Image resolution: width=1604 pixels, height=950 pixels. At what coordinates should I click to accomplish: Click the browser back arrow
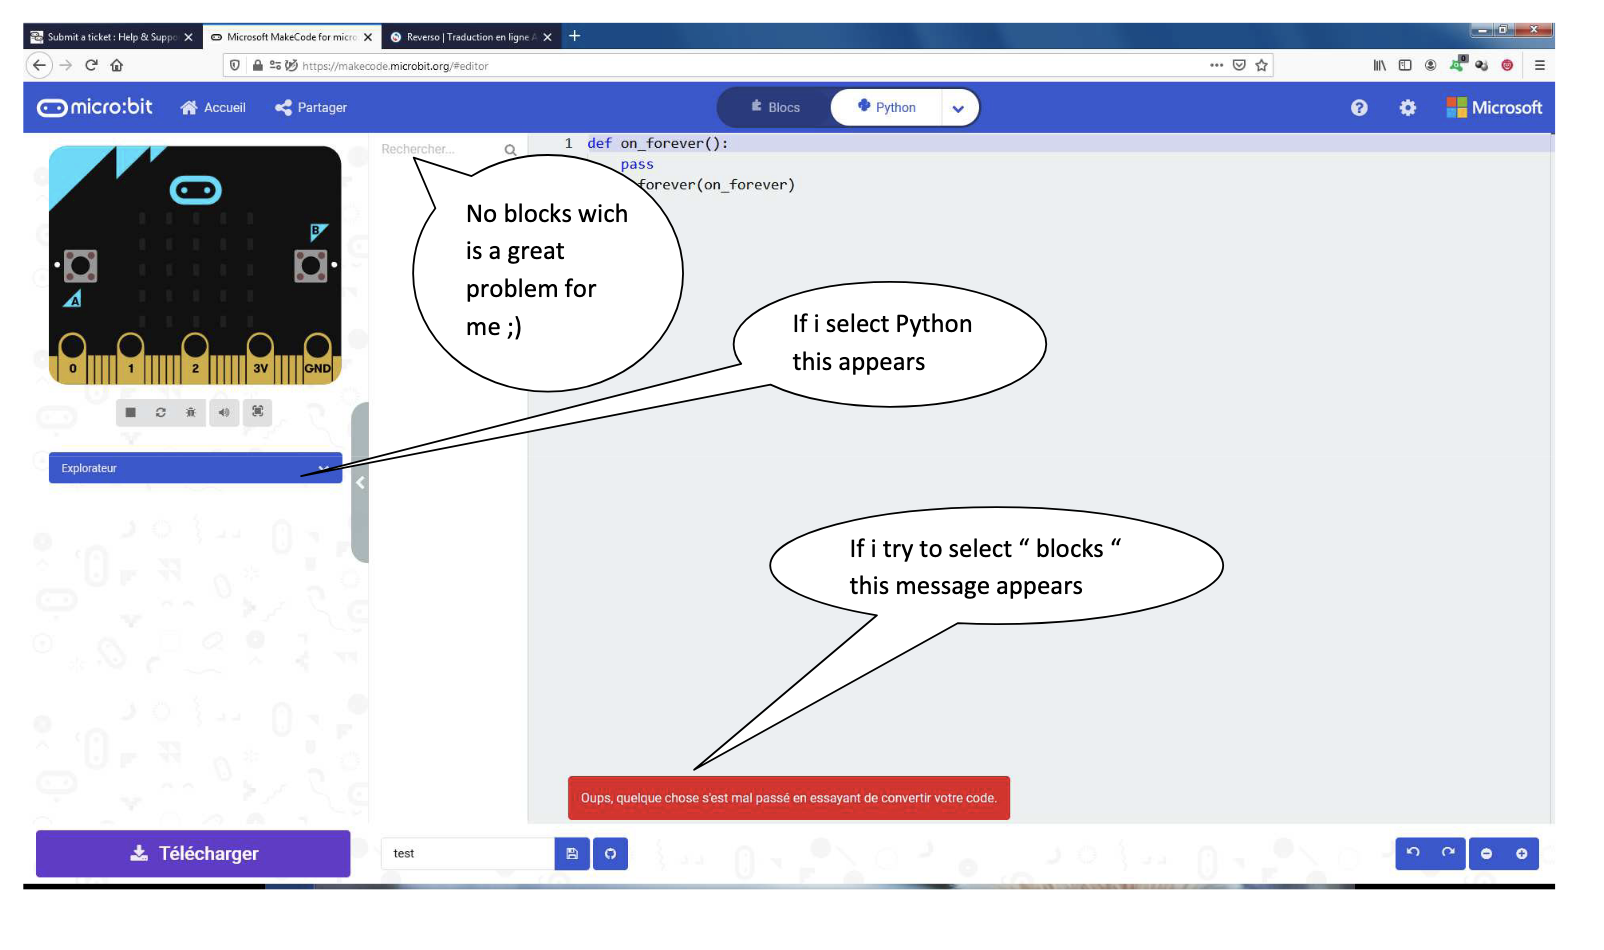39,65
